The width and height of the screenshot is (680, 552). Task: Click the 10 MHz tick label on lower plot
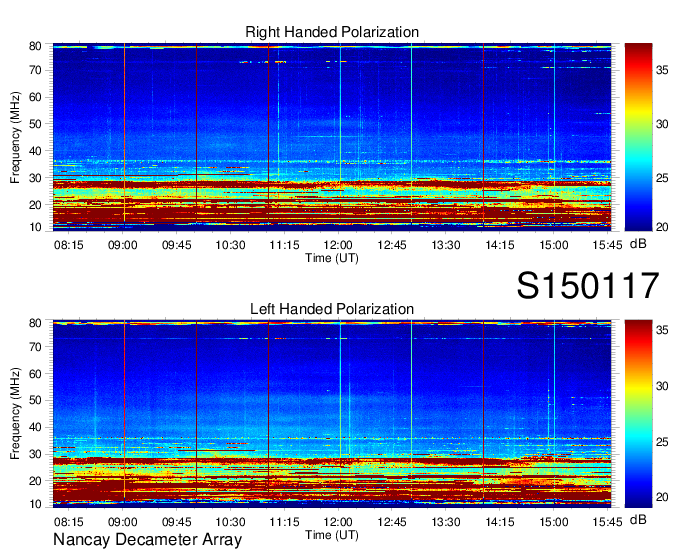35,504
